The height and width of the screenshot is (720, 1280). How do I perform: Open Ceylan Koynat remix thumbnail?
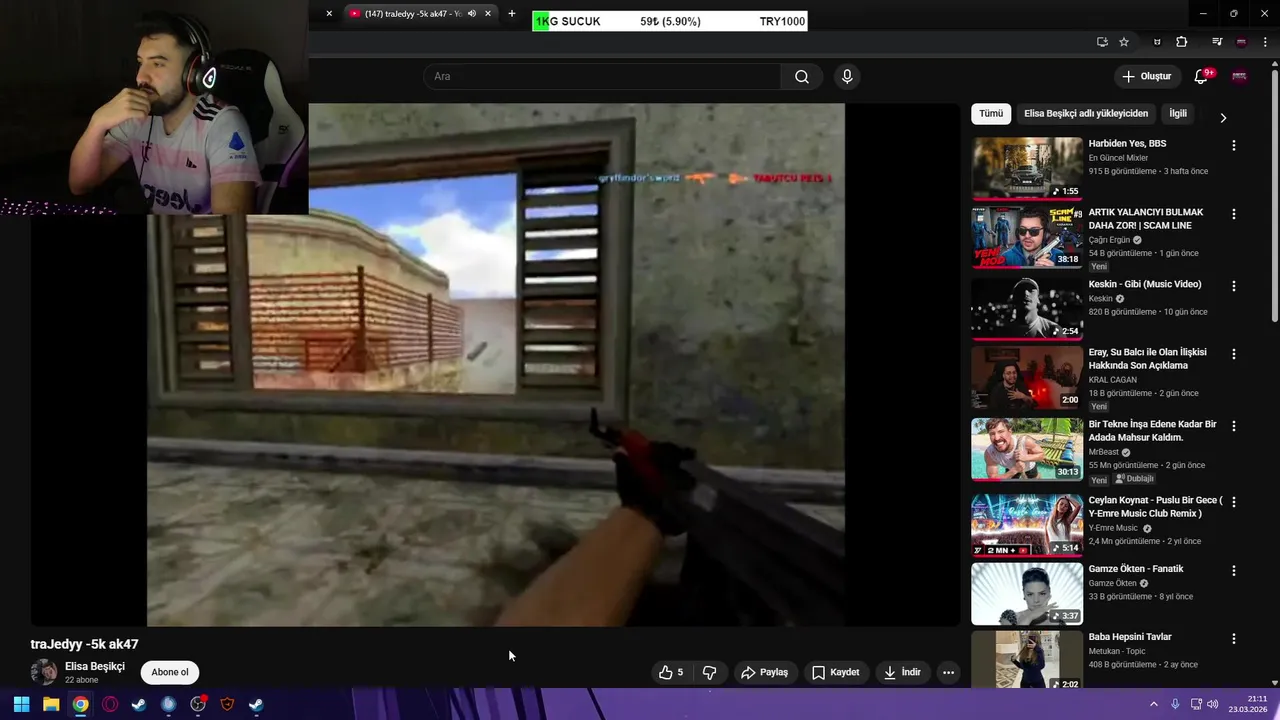point(1027,525)
